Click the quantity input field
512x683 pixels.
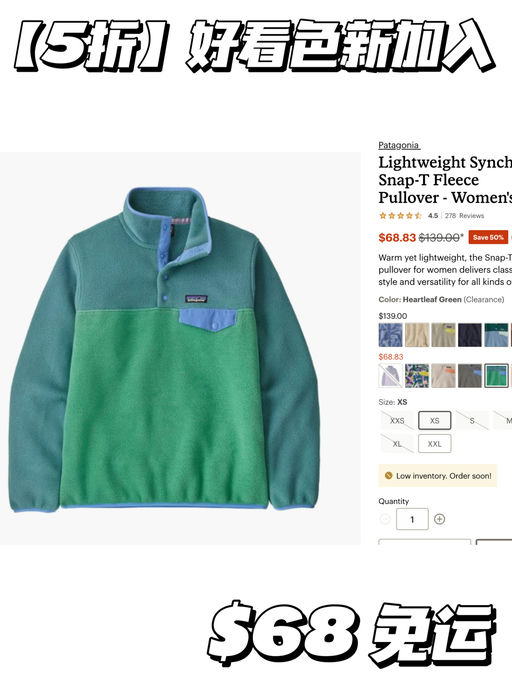click(x=412, y=519)
